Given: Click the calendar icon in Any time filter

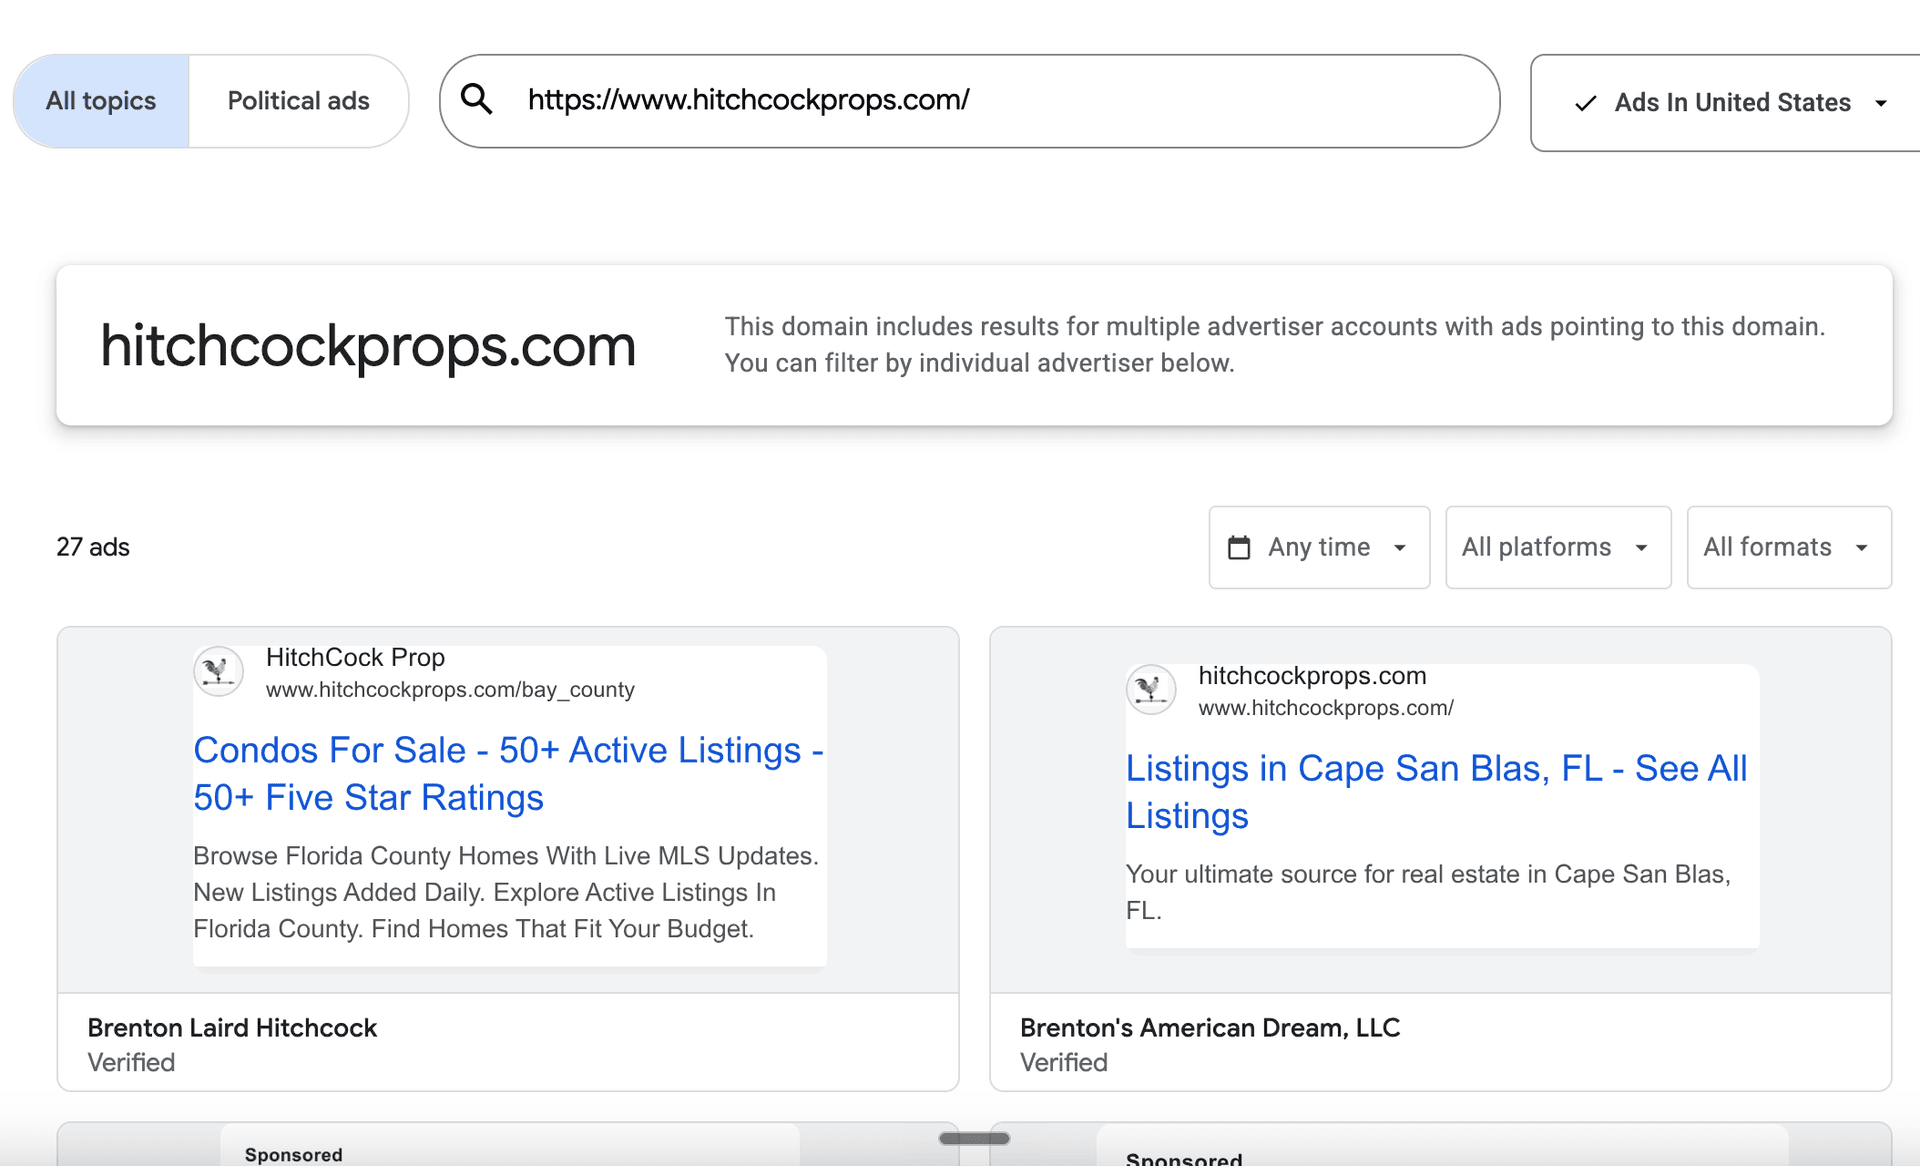Looking at the screenshot, I should [1238, 547].
